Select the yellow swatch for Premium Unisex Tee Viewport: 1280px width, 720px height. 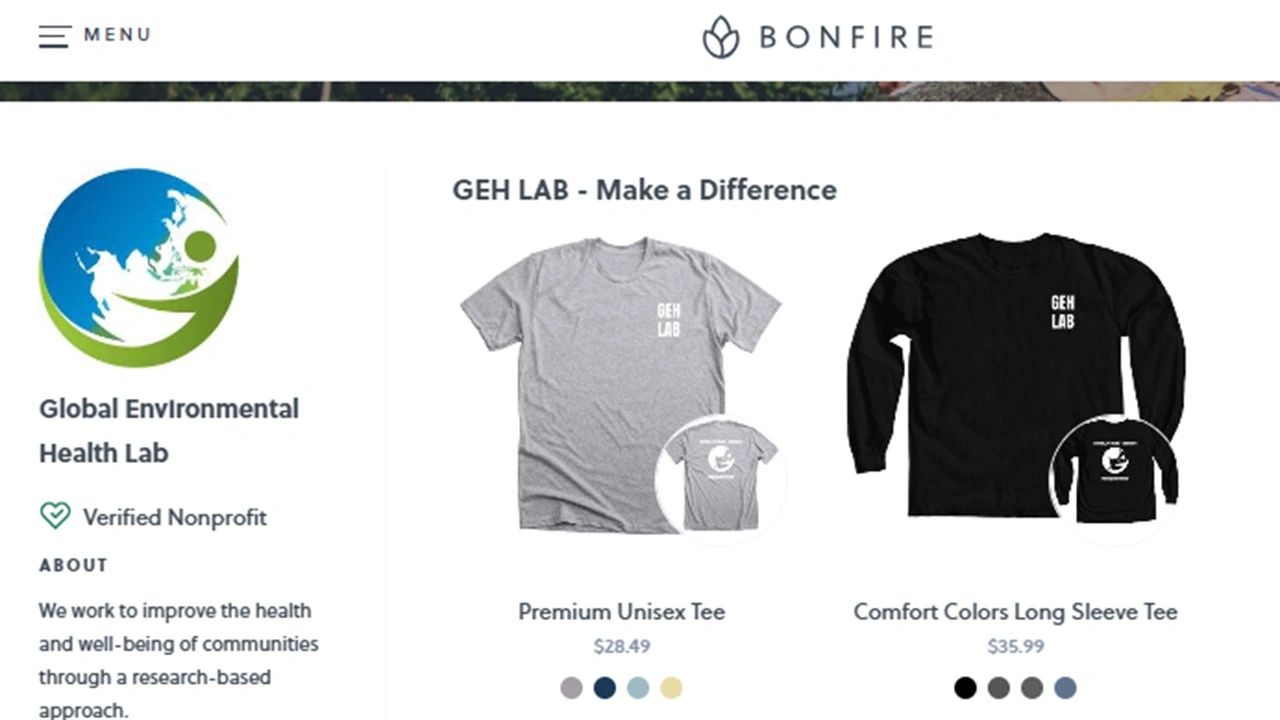[671, 688]
